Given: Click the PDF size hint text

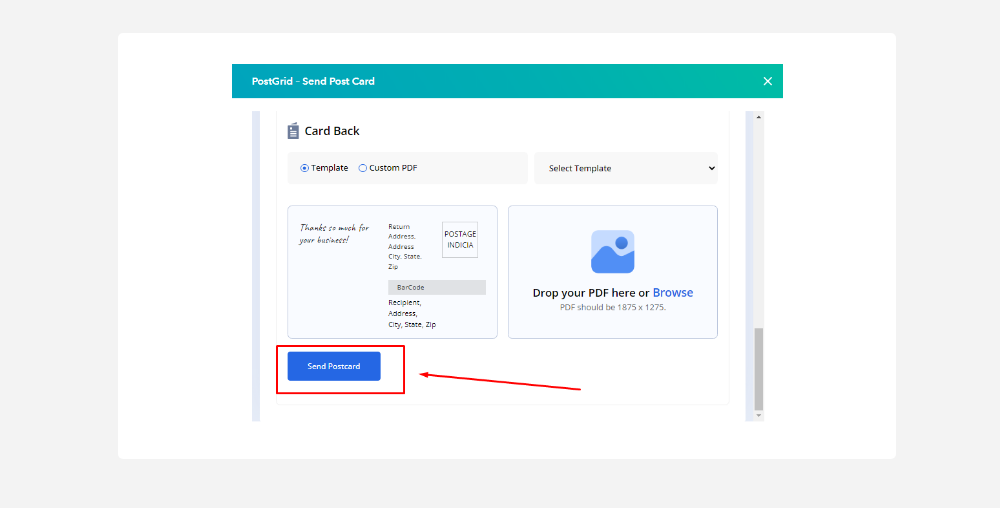Looking at the screenshot, I should tap(612, 307).
